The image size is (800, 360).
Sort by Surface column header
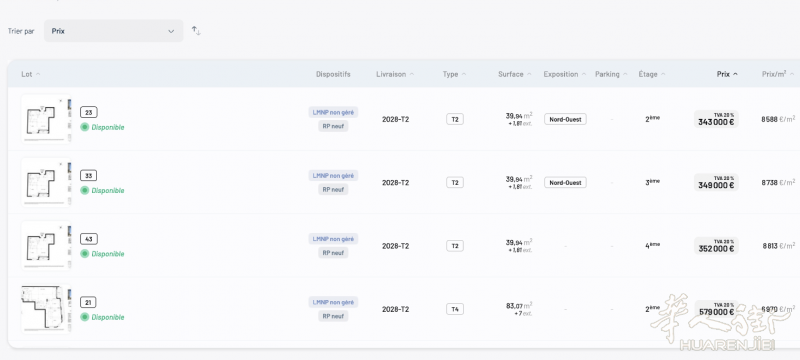[515, 74]
